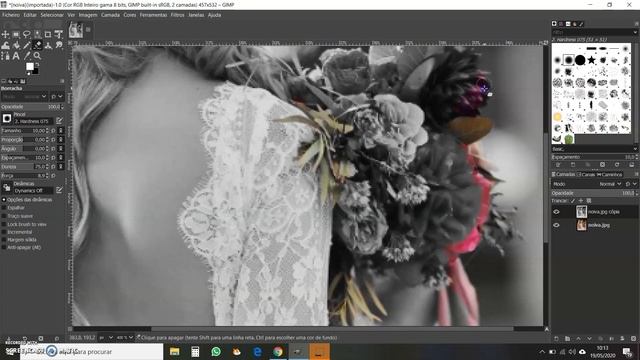Open the status bar units dropdown

pos(106,338)
